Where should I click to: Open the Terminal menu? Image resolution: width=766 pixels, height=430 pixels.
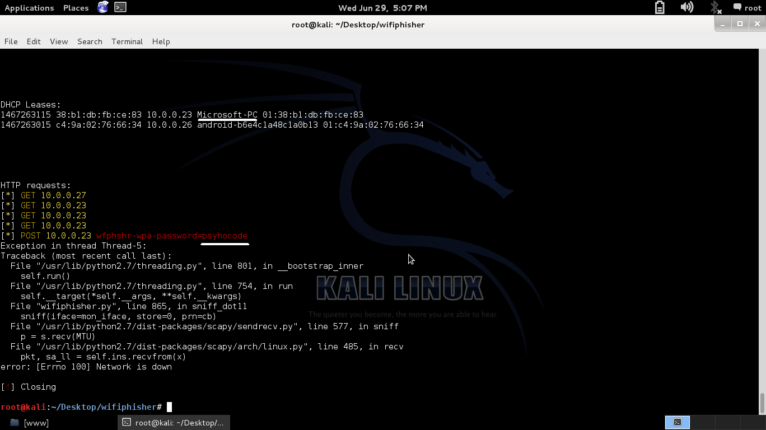tap(127, 41)
